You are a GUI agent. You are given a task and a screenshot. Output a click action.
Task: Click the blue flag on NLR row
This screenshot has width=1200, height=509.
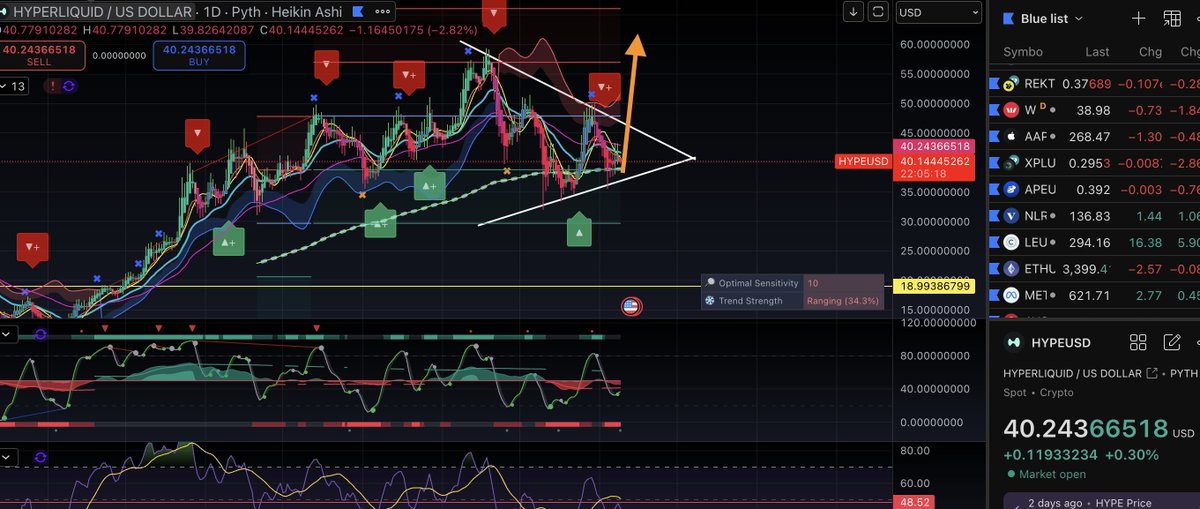[994, 215]
